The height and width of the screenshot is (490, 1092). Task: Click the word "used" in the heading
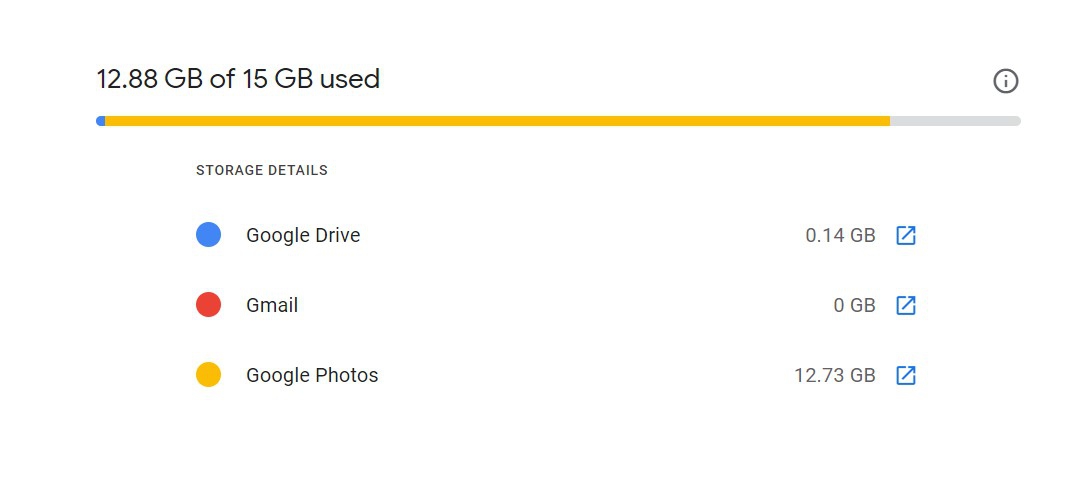click(349, 79)
